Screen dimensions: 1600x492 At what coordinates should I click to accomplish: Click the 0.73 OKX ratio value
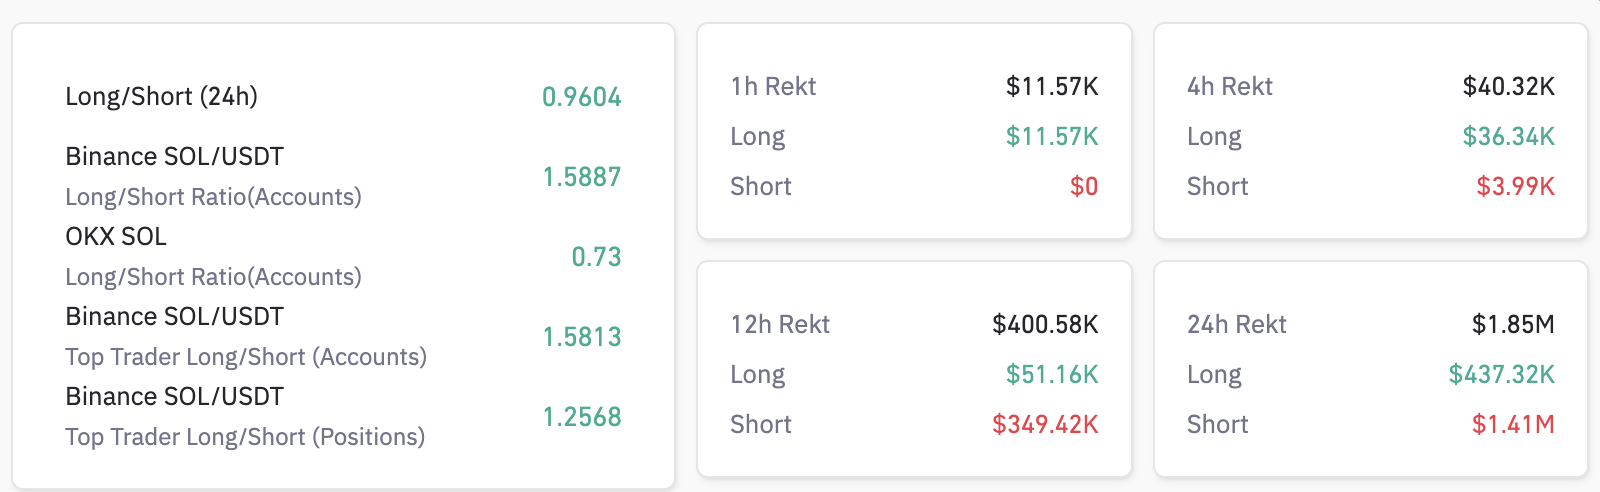tap(596, 257)
